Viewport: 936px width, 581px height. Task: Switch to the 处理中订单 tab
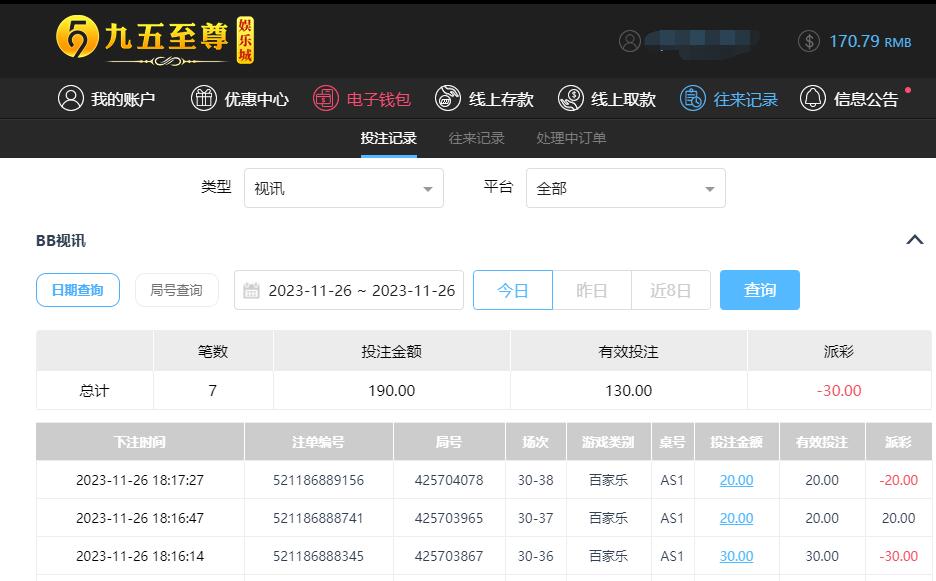coord(571,138)
